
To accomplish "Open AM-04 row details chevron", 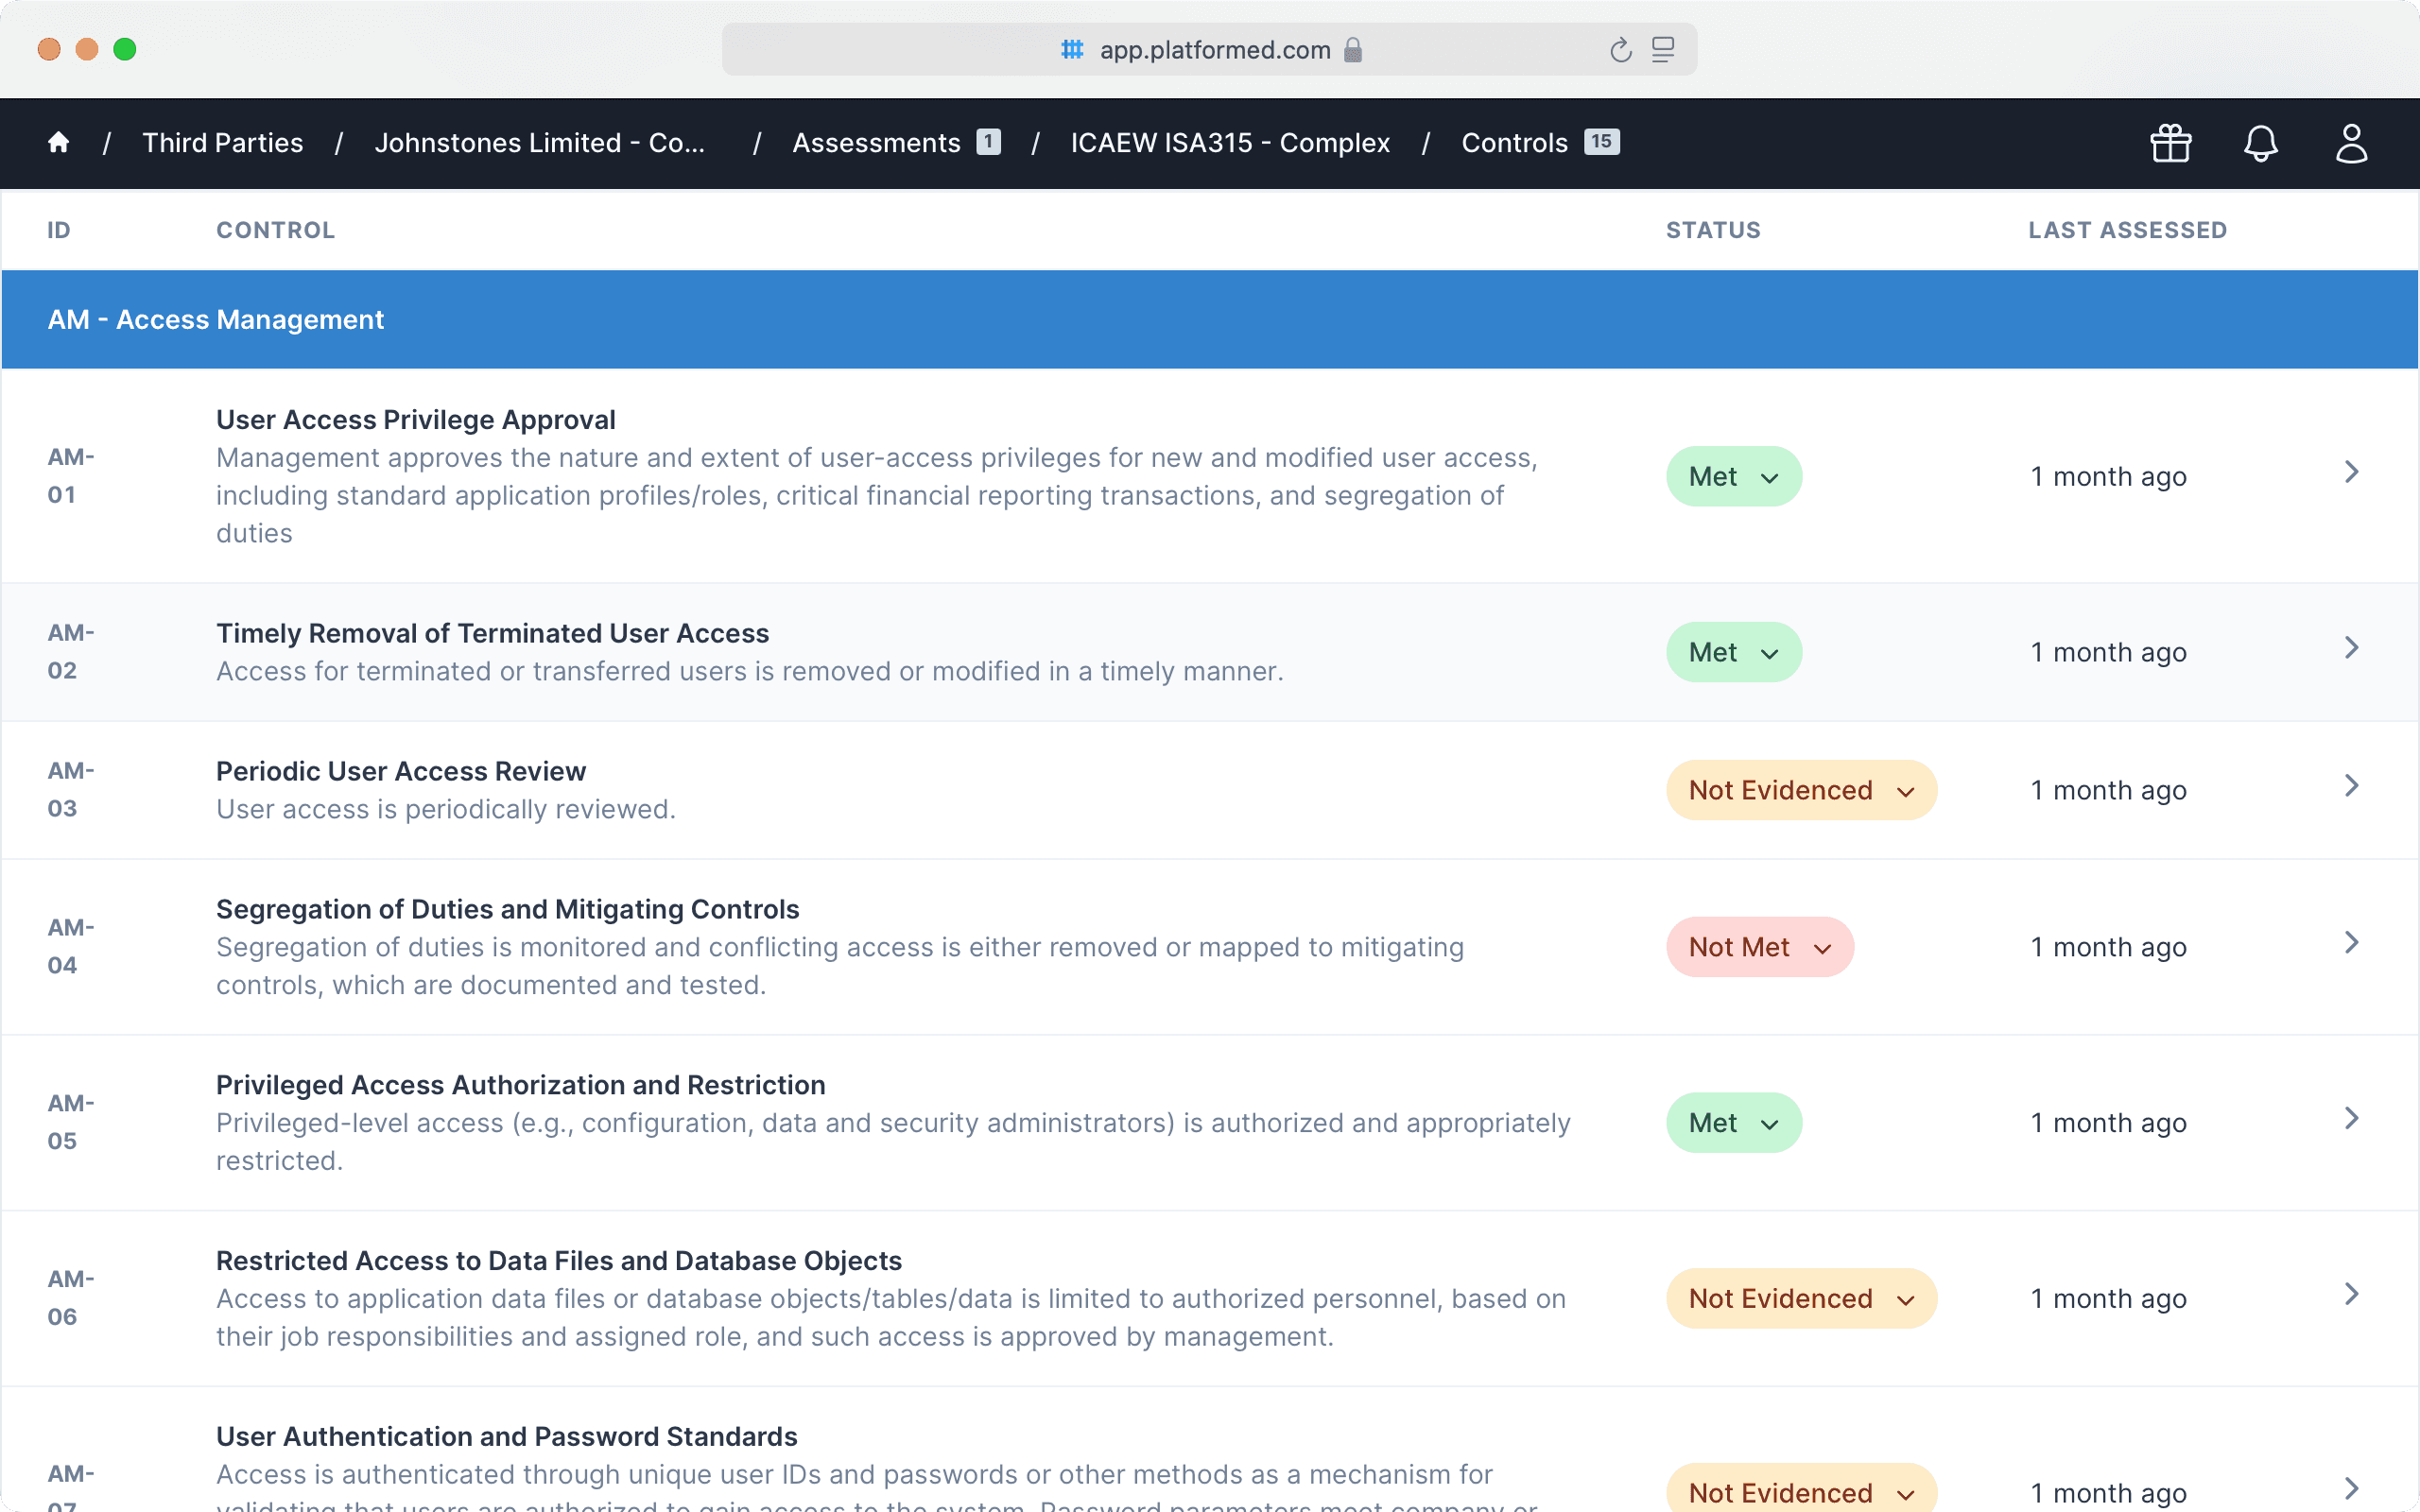I will coord(2351,943).
